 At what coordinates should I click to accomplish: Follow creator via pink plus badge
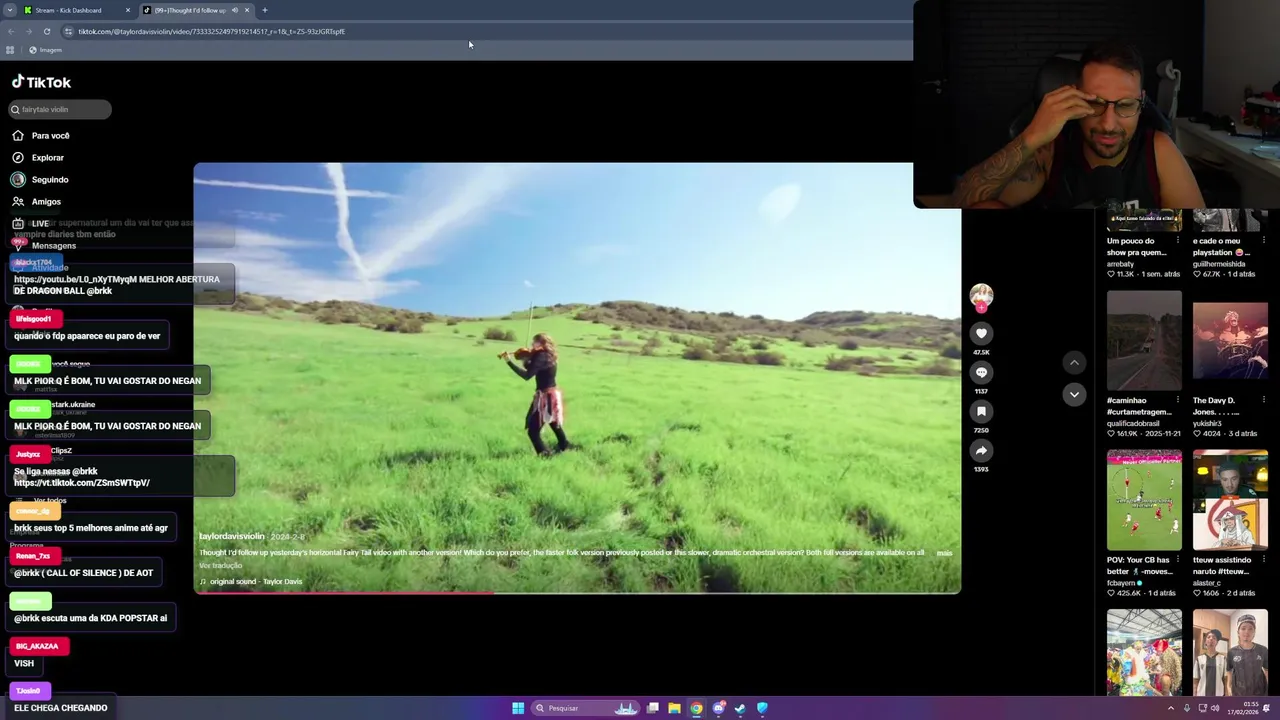coord(981,306)
